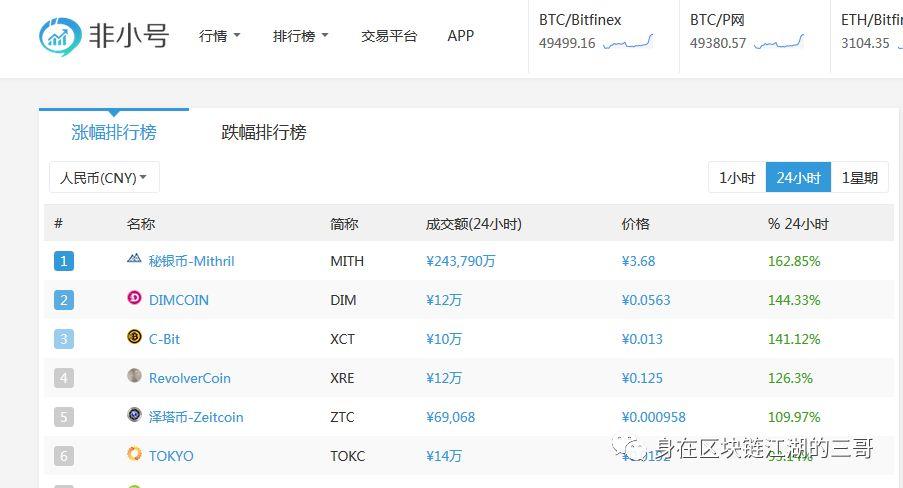Open the RevolverCoin link

coord(189,378)
